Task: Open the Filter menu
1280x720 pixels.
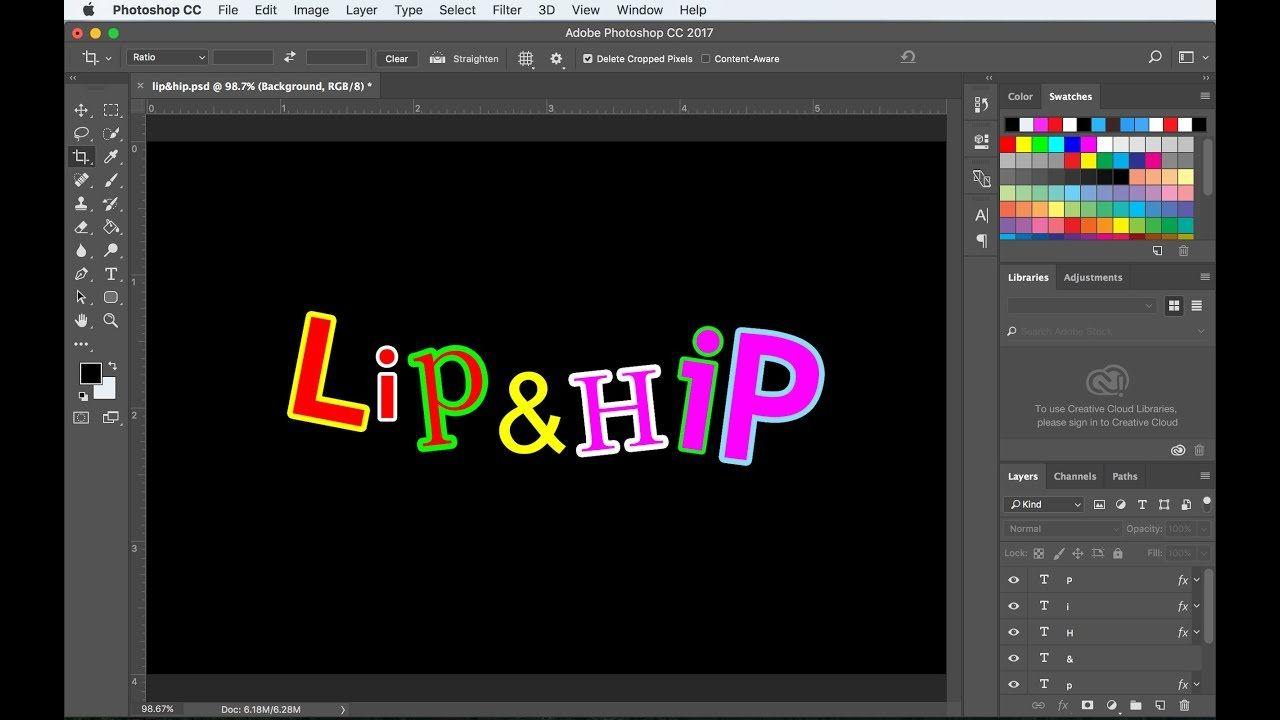Action: [507, 10]
